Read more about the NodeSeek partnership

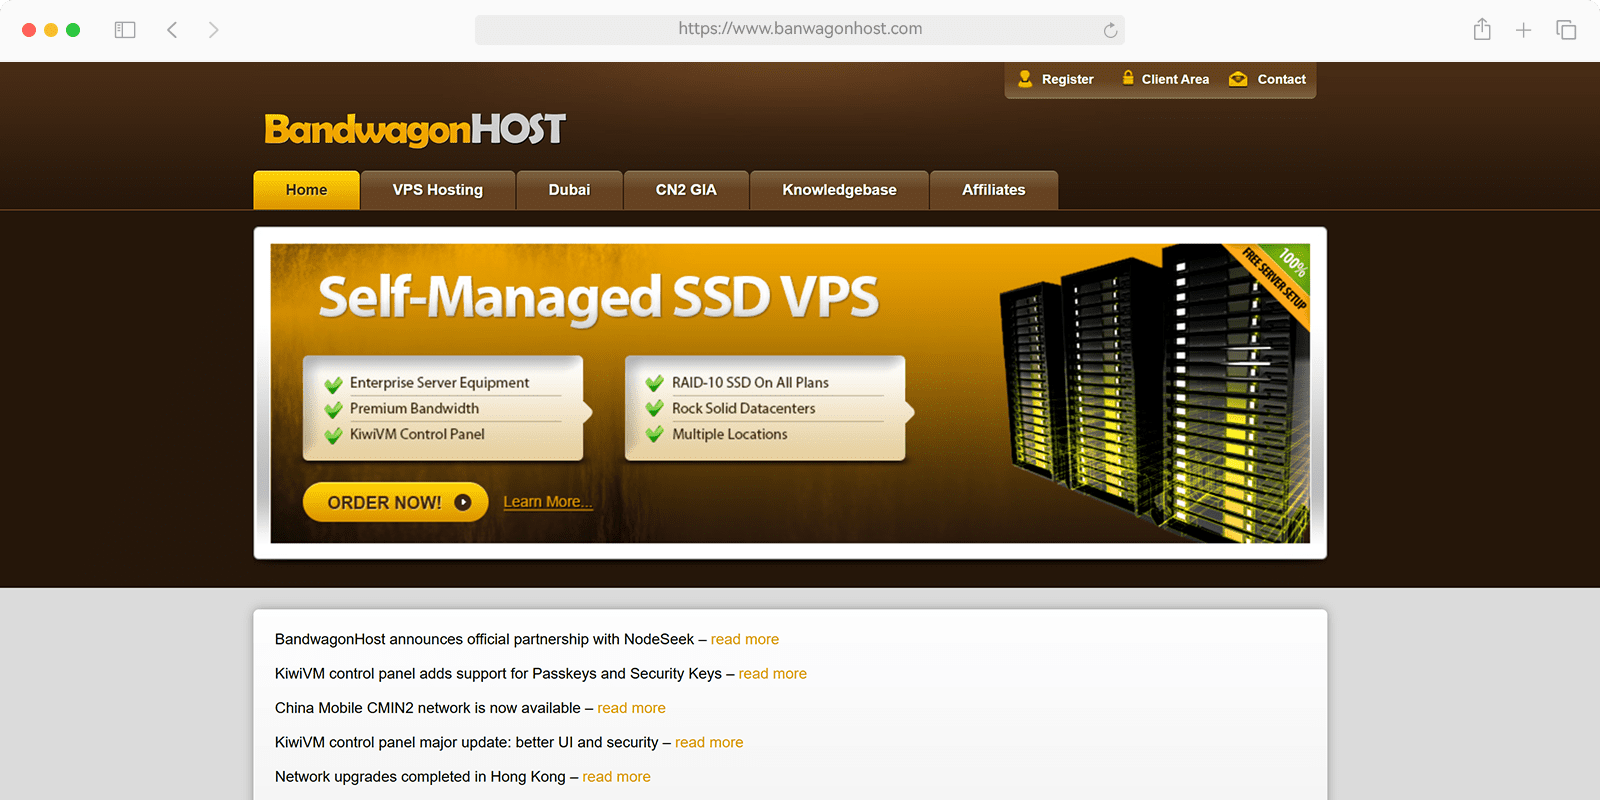coord(744,639)
